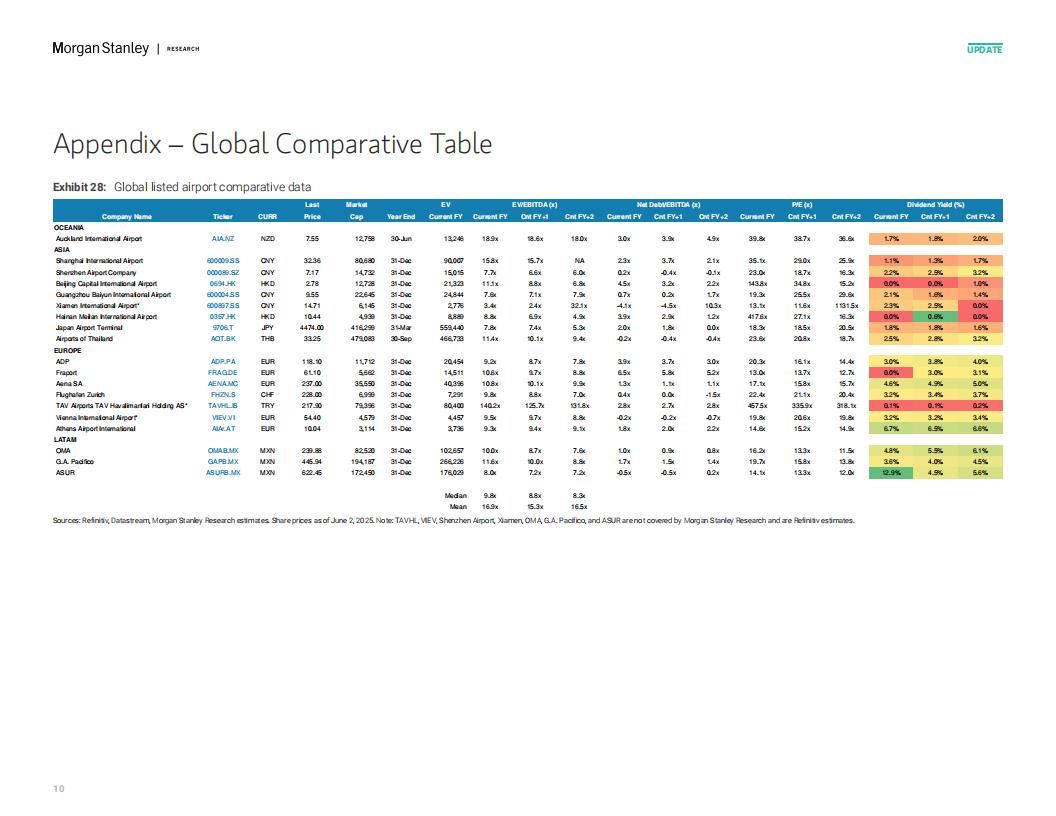
Task: Click the NZD currency cell
Action: [267, 238]
